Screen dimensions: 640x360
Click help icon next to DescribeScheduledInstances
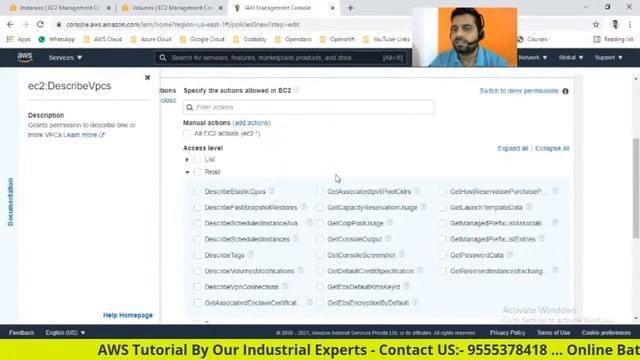tap(296, 238)
